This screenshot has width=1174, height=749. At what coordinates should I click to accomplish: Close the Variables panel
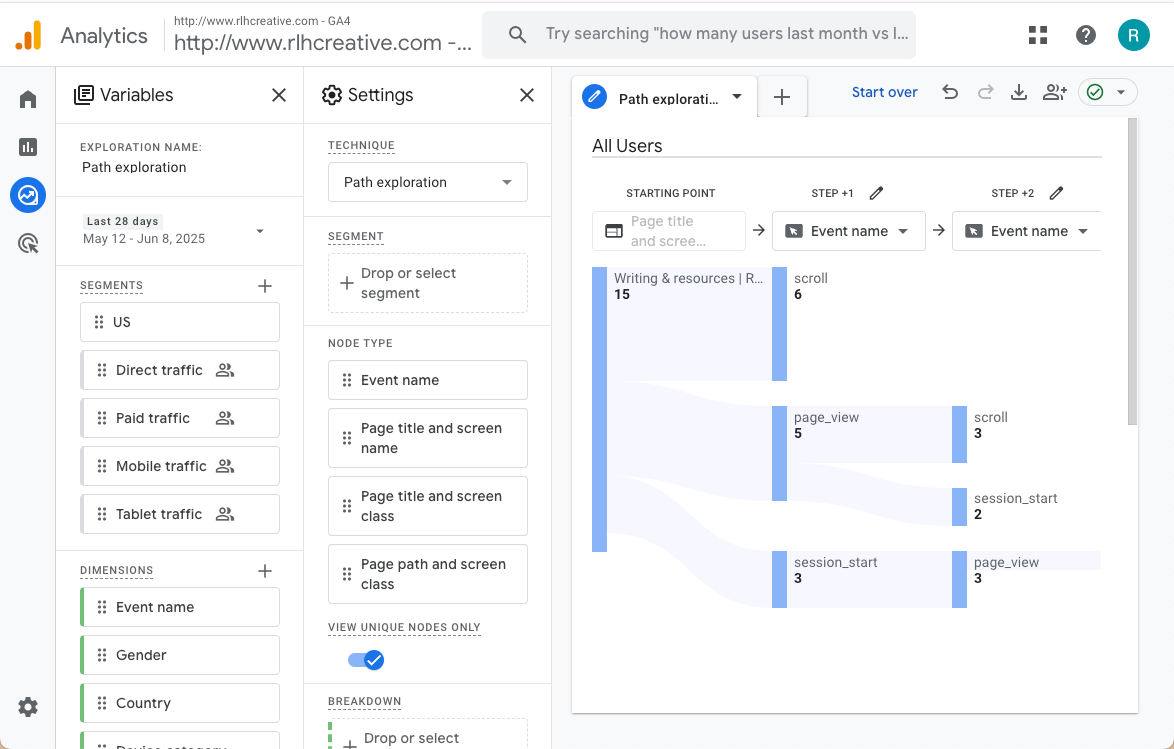point(279,95)
